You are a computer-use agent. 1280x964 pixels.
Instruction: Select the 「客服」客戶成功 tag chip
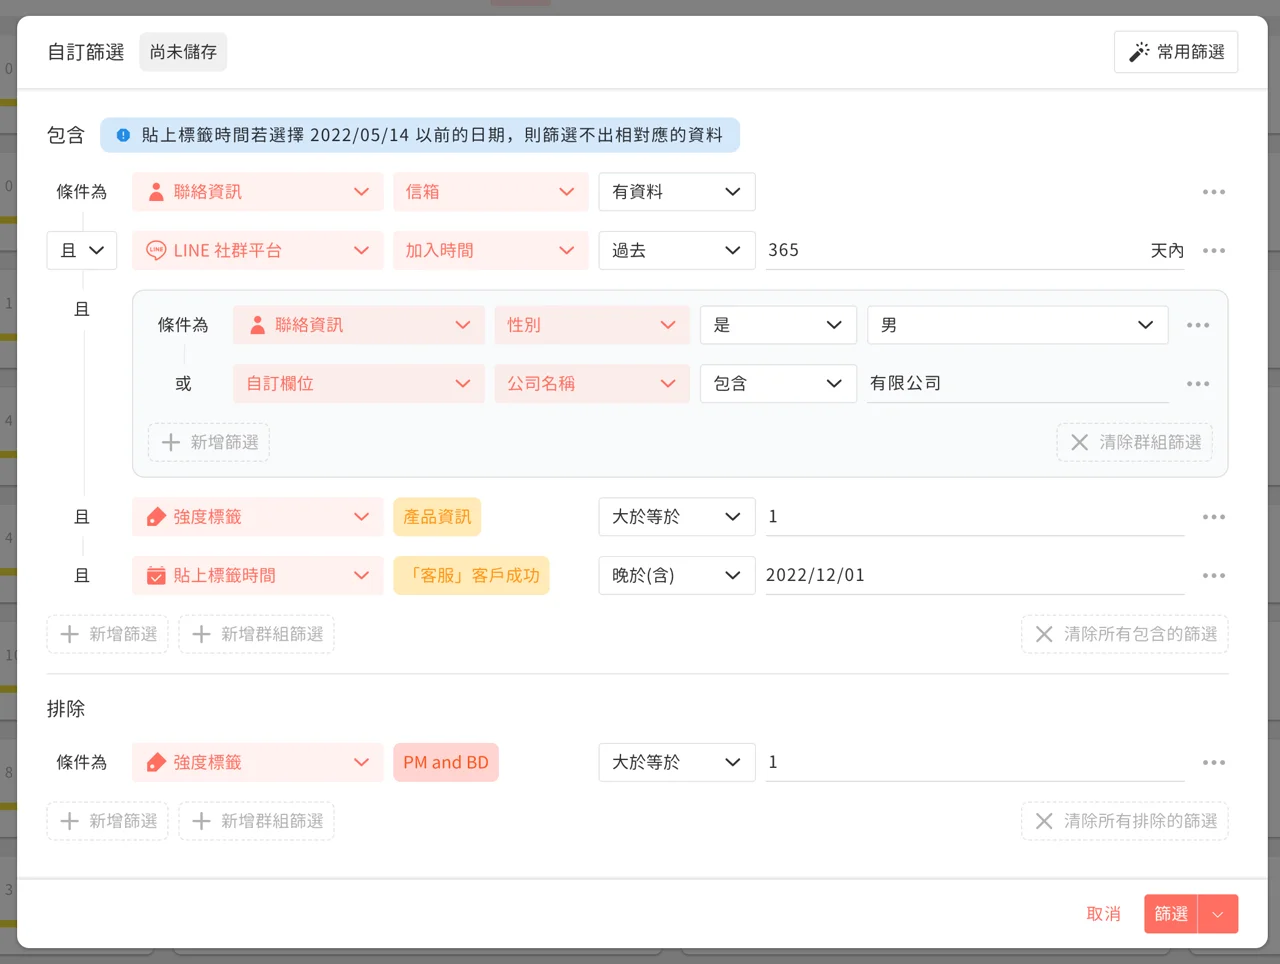tap(472, 576)
